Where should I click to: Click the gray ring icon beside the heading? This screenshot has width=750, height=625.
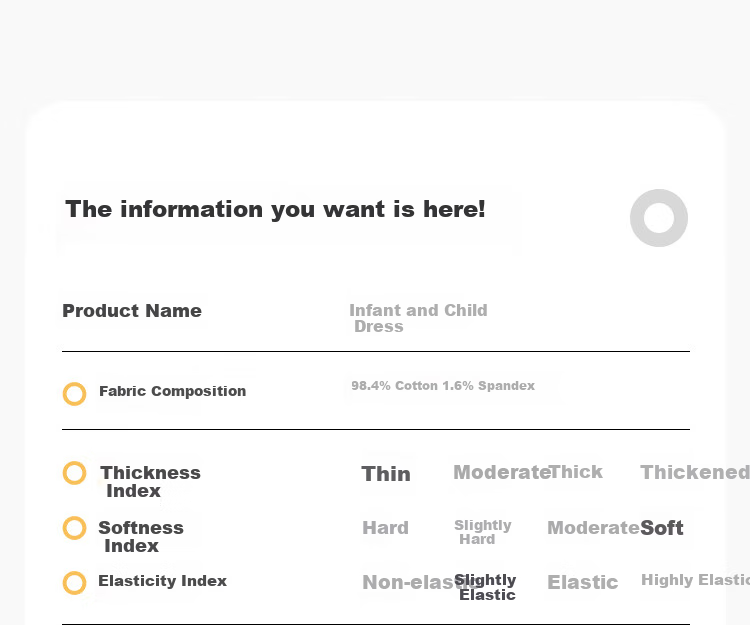click(x=659, y=218)
